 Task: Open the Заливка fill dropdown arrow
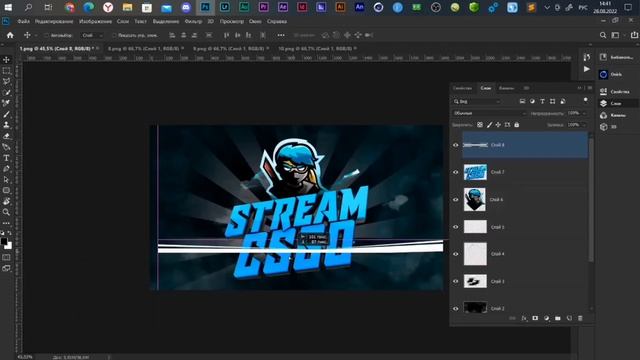pos(584,125)
